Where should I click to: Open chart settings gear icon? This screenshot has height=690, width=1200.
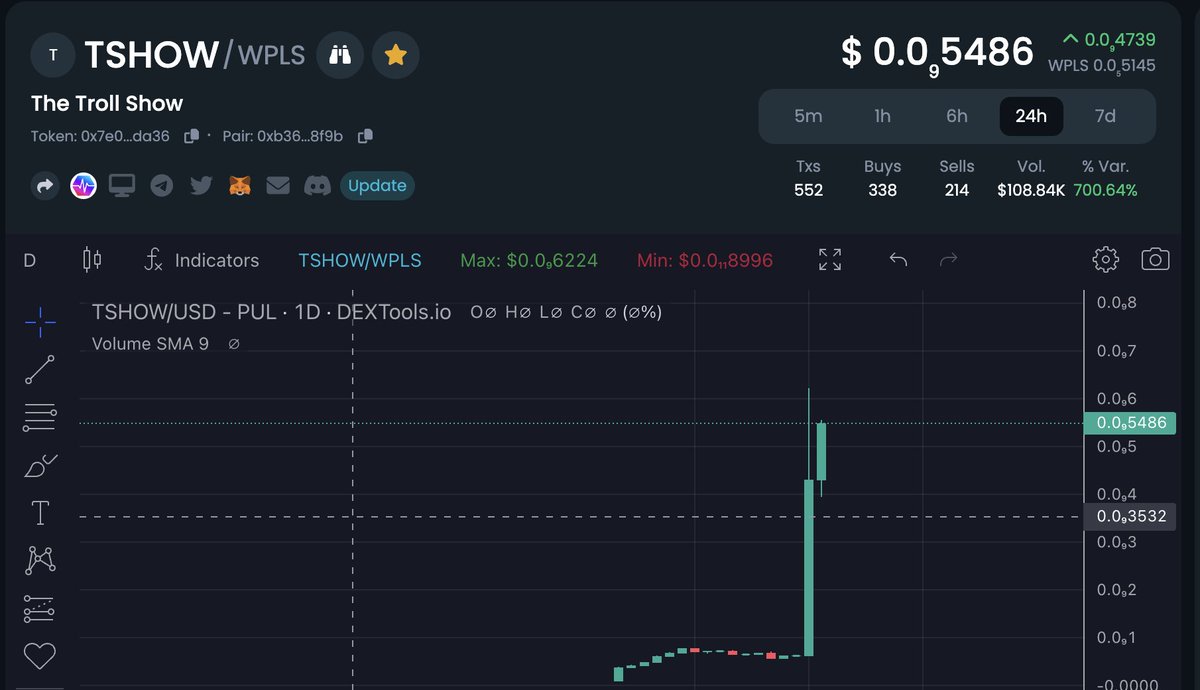[x=1105, y=260]
